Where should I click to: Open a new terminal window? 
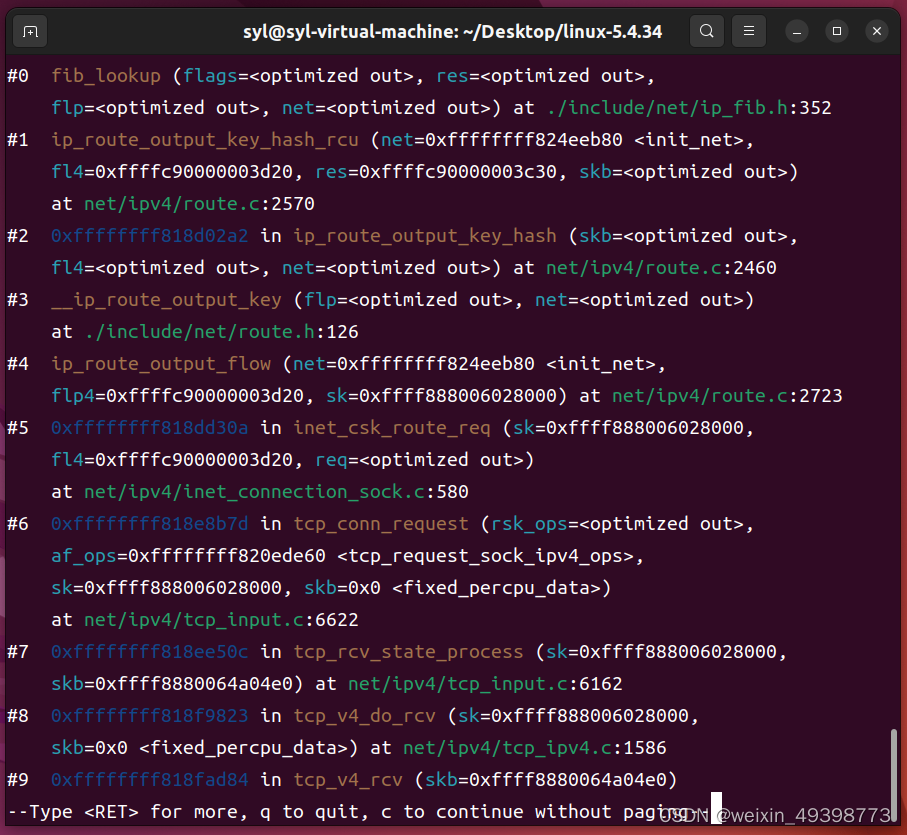pos(30,31)
